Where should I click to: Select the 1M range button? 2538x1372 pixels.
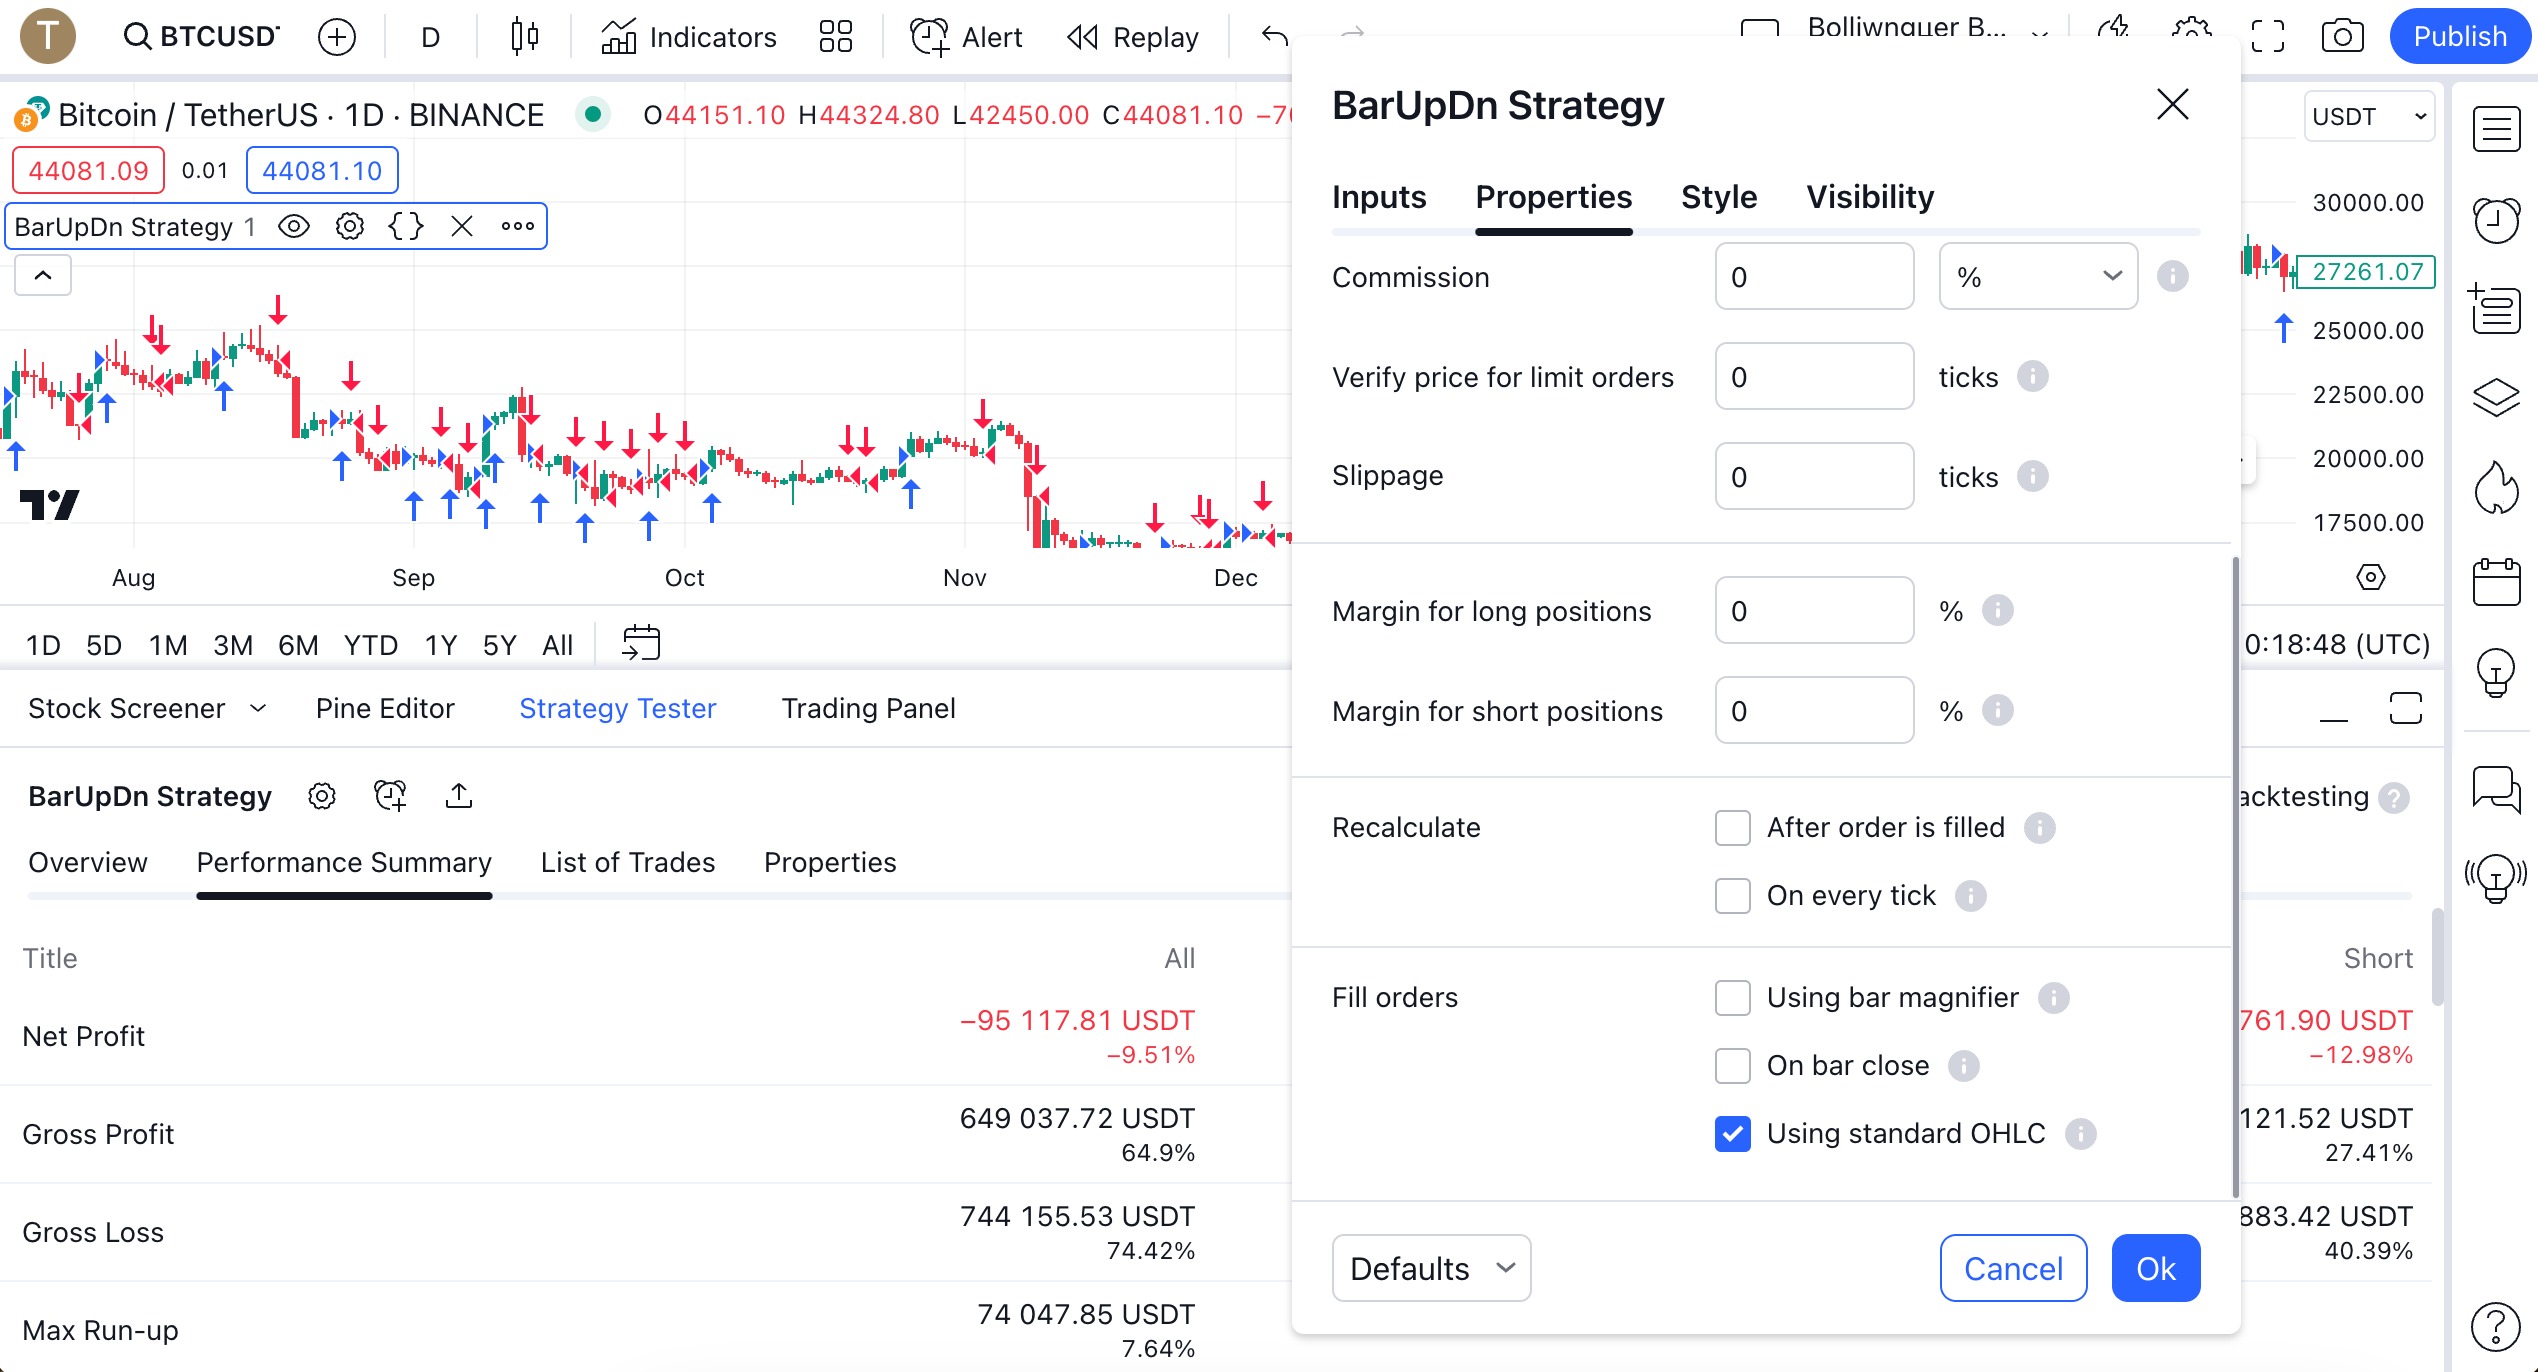(x=168, y=645)
